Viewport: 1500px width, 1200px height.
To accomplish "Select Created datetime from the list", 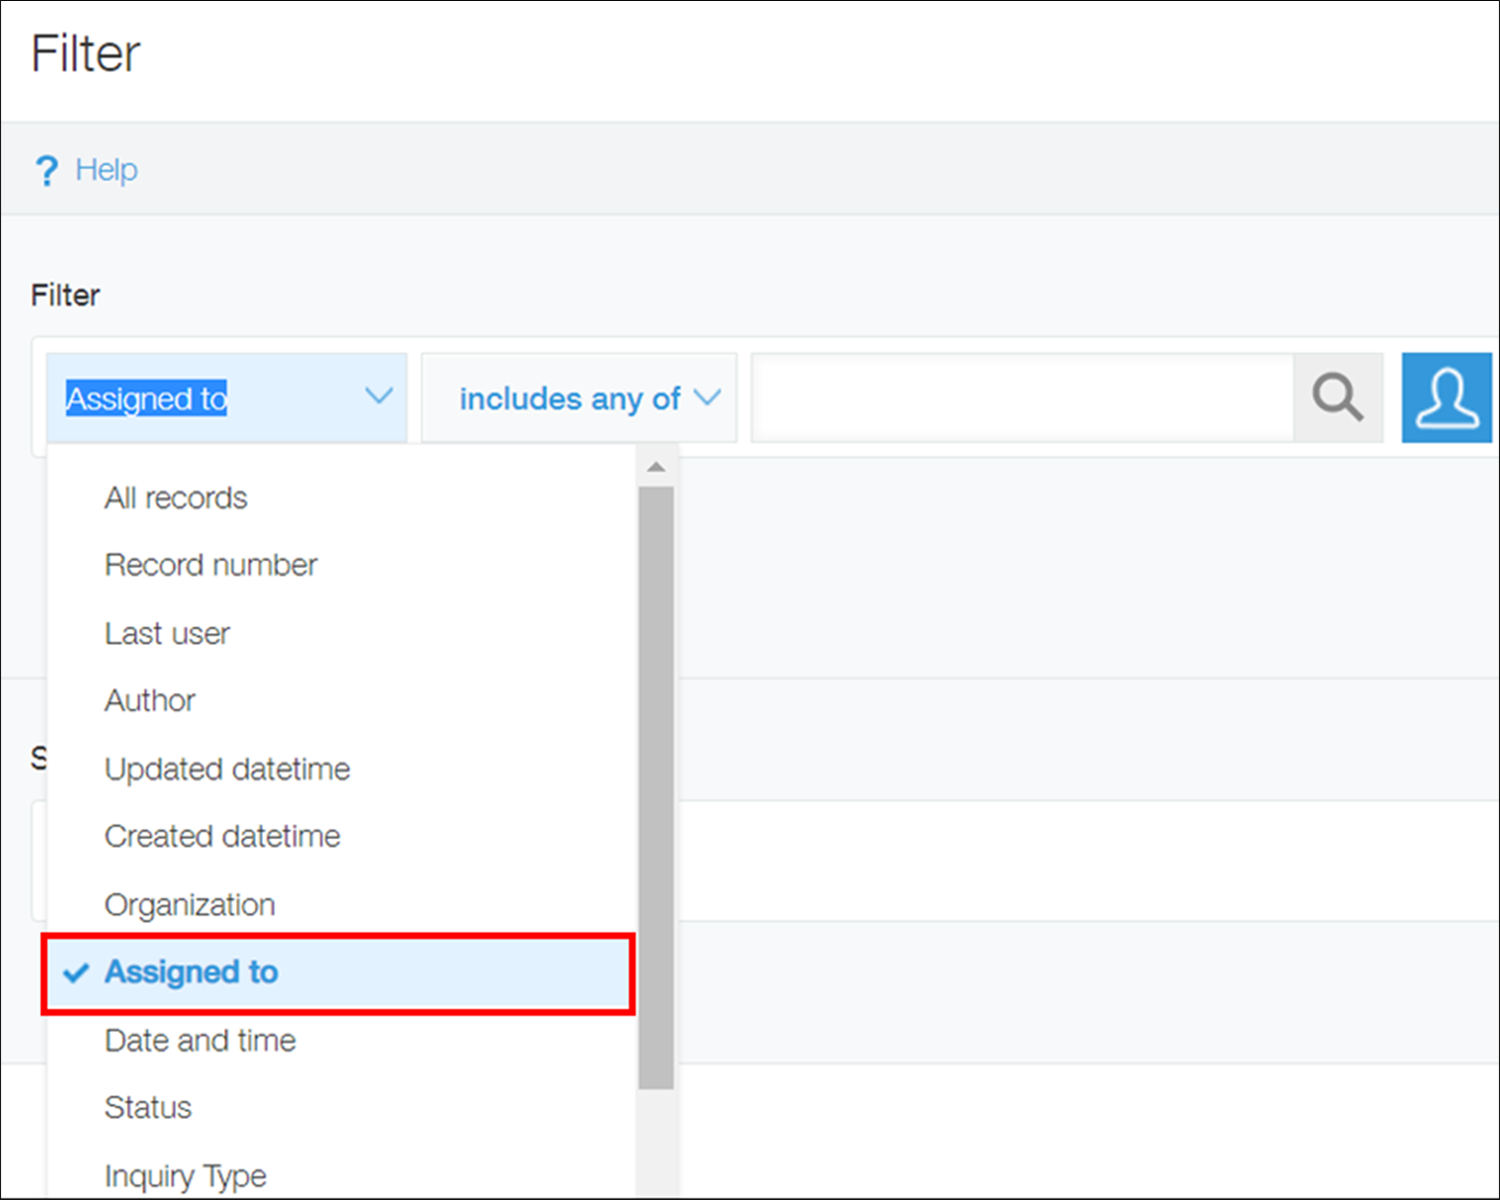I will (x=222, y=836).
